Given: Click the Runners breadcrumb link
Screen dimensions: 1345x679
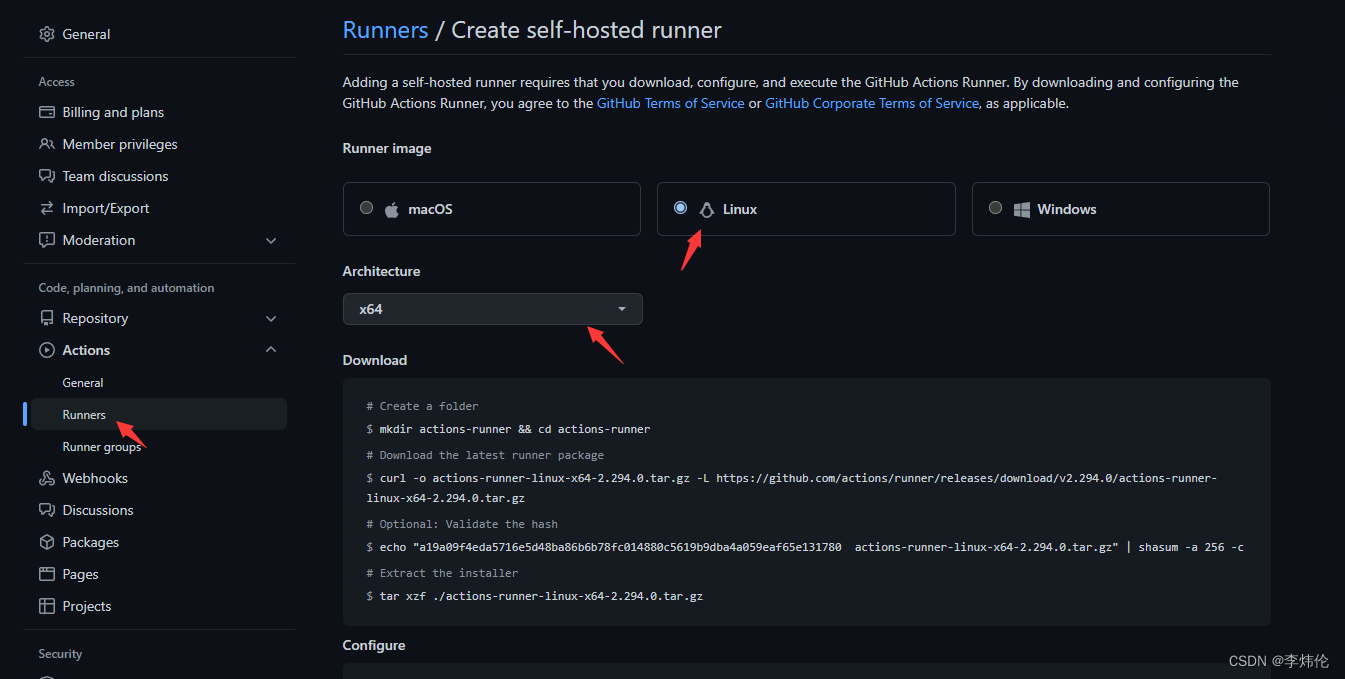Looking at the screenshot, I should pos(385,30).
